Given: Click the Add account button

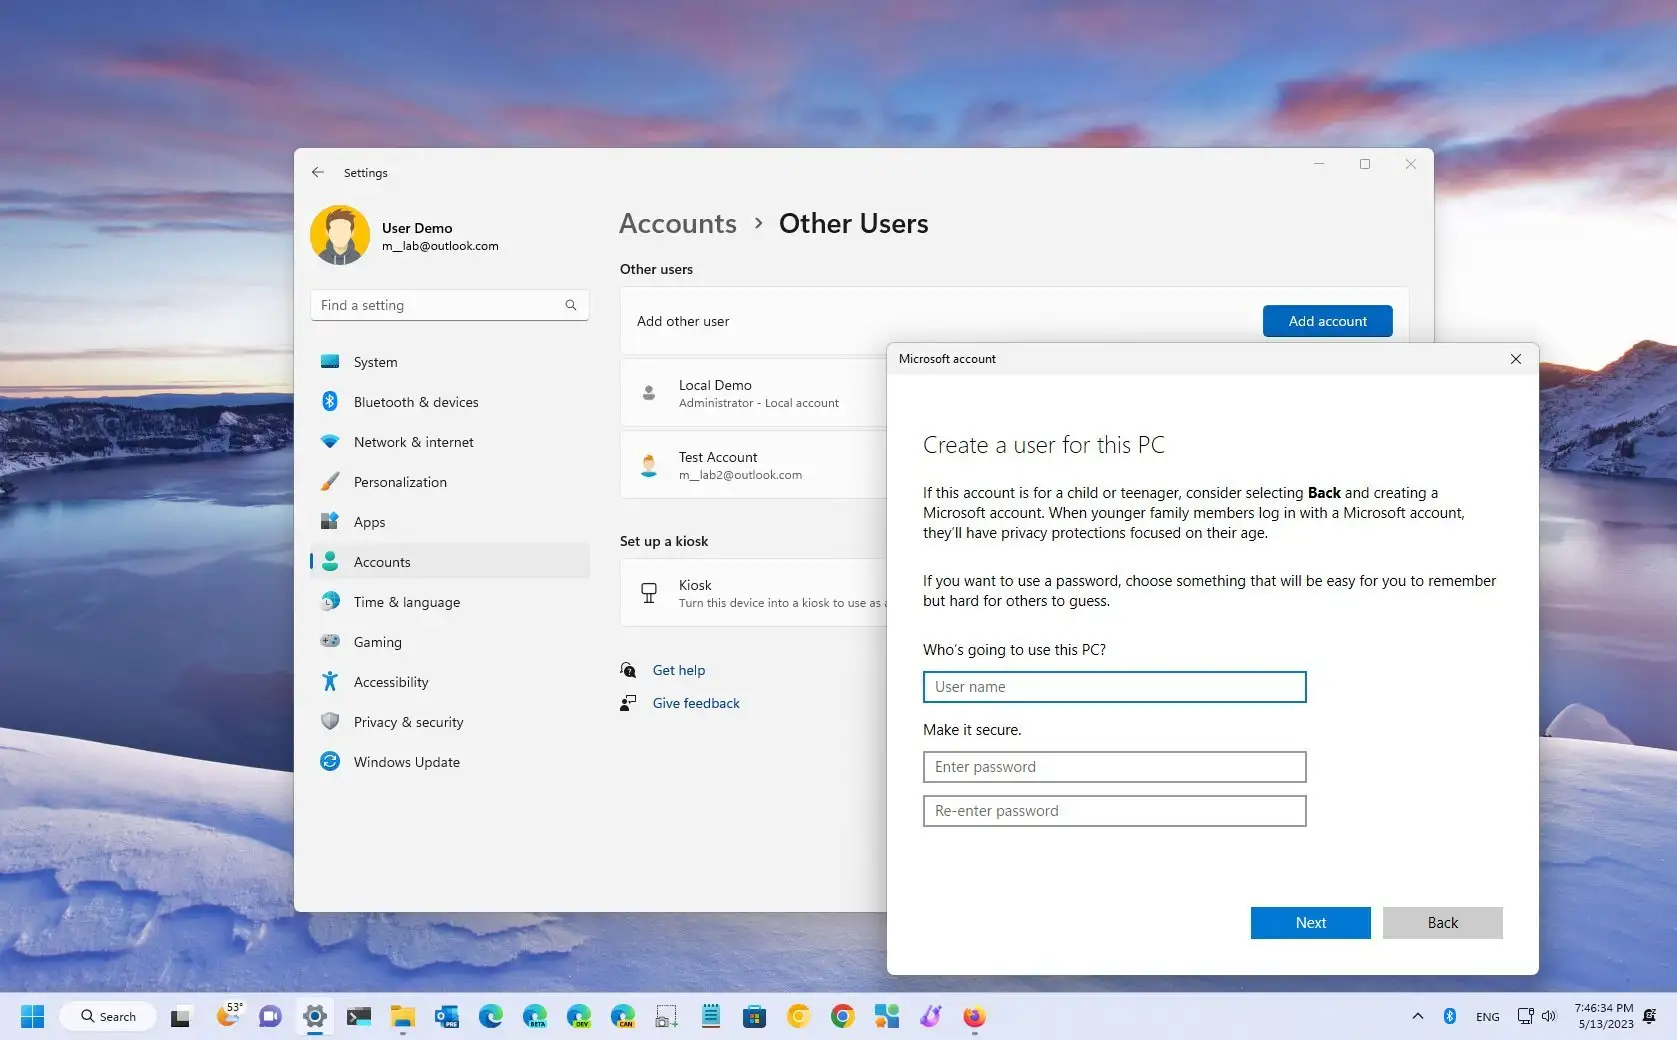Looking at the screenshot, I should click(x=1327, y=321).
